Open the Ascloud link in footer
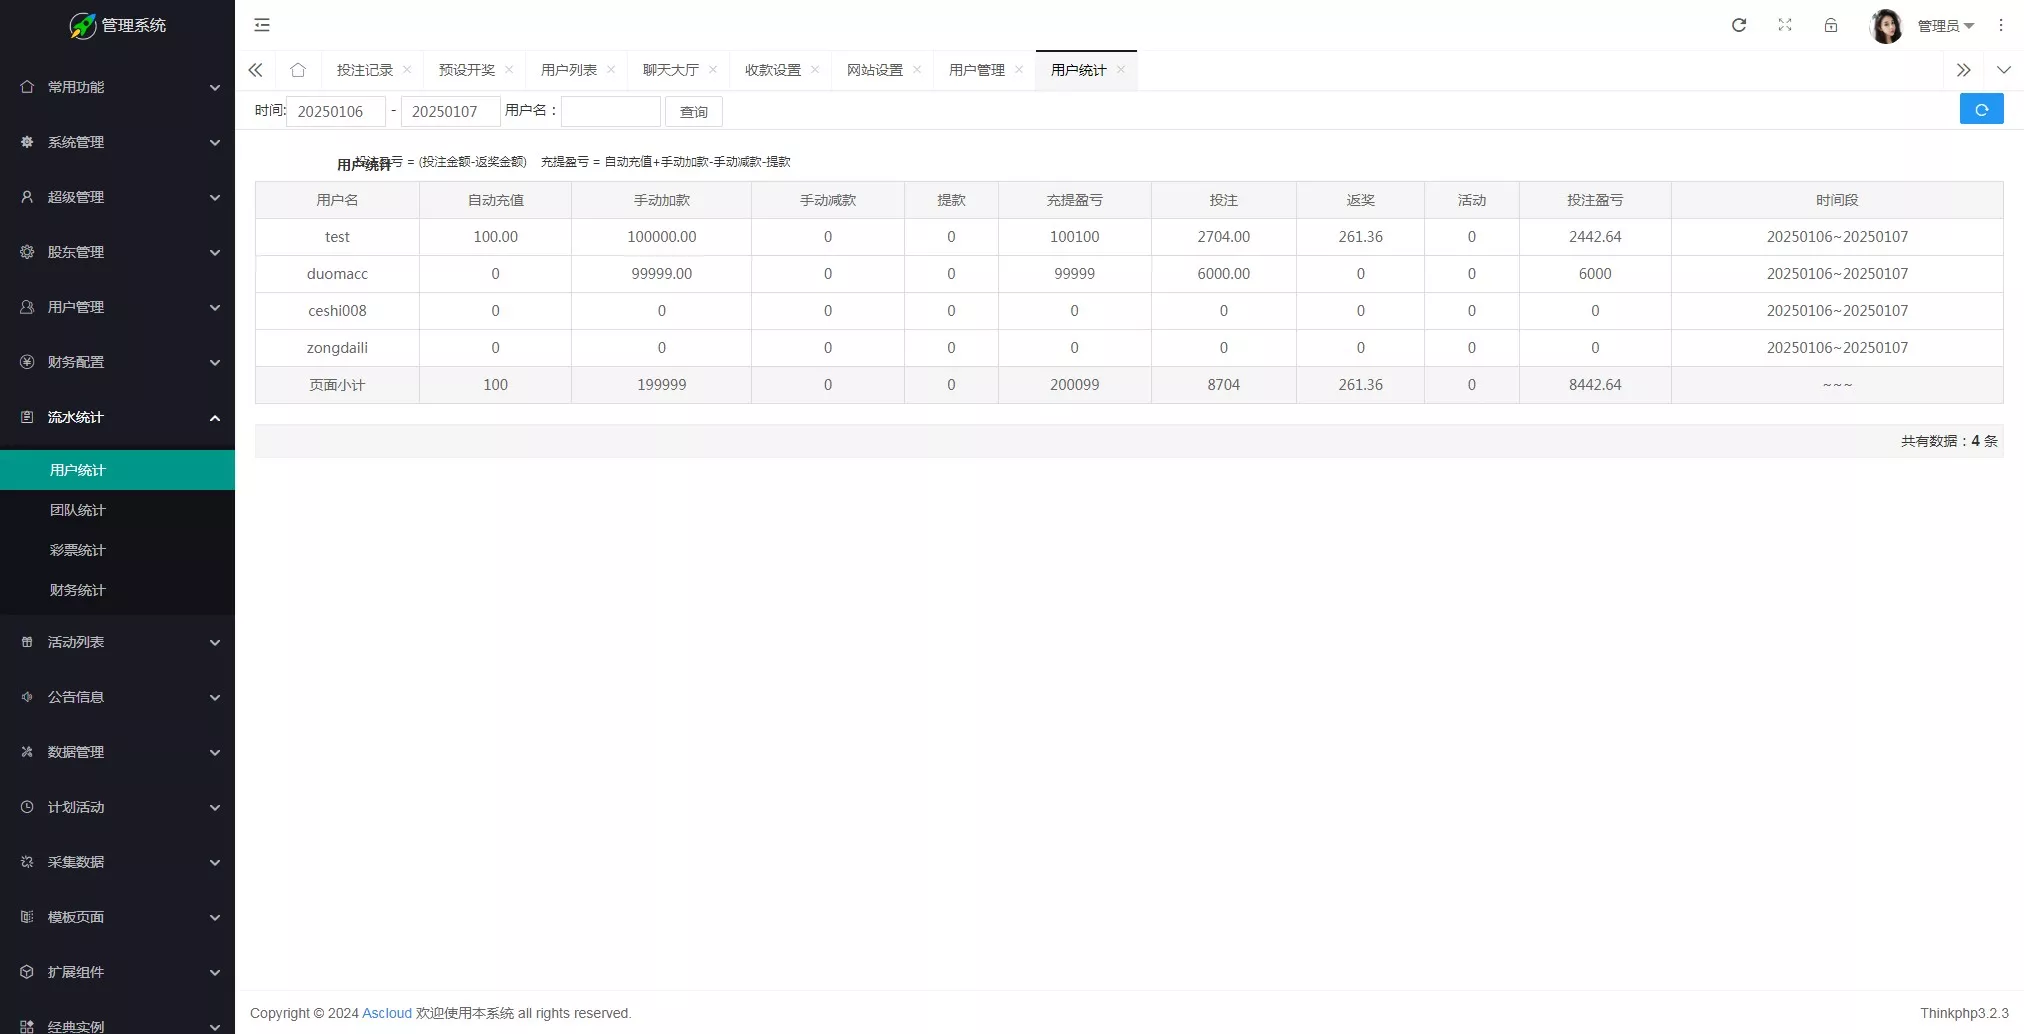The height and width of the screenshot is (1034, 2024). 386,1013
